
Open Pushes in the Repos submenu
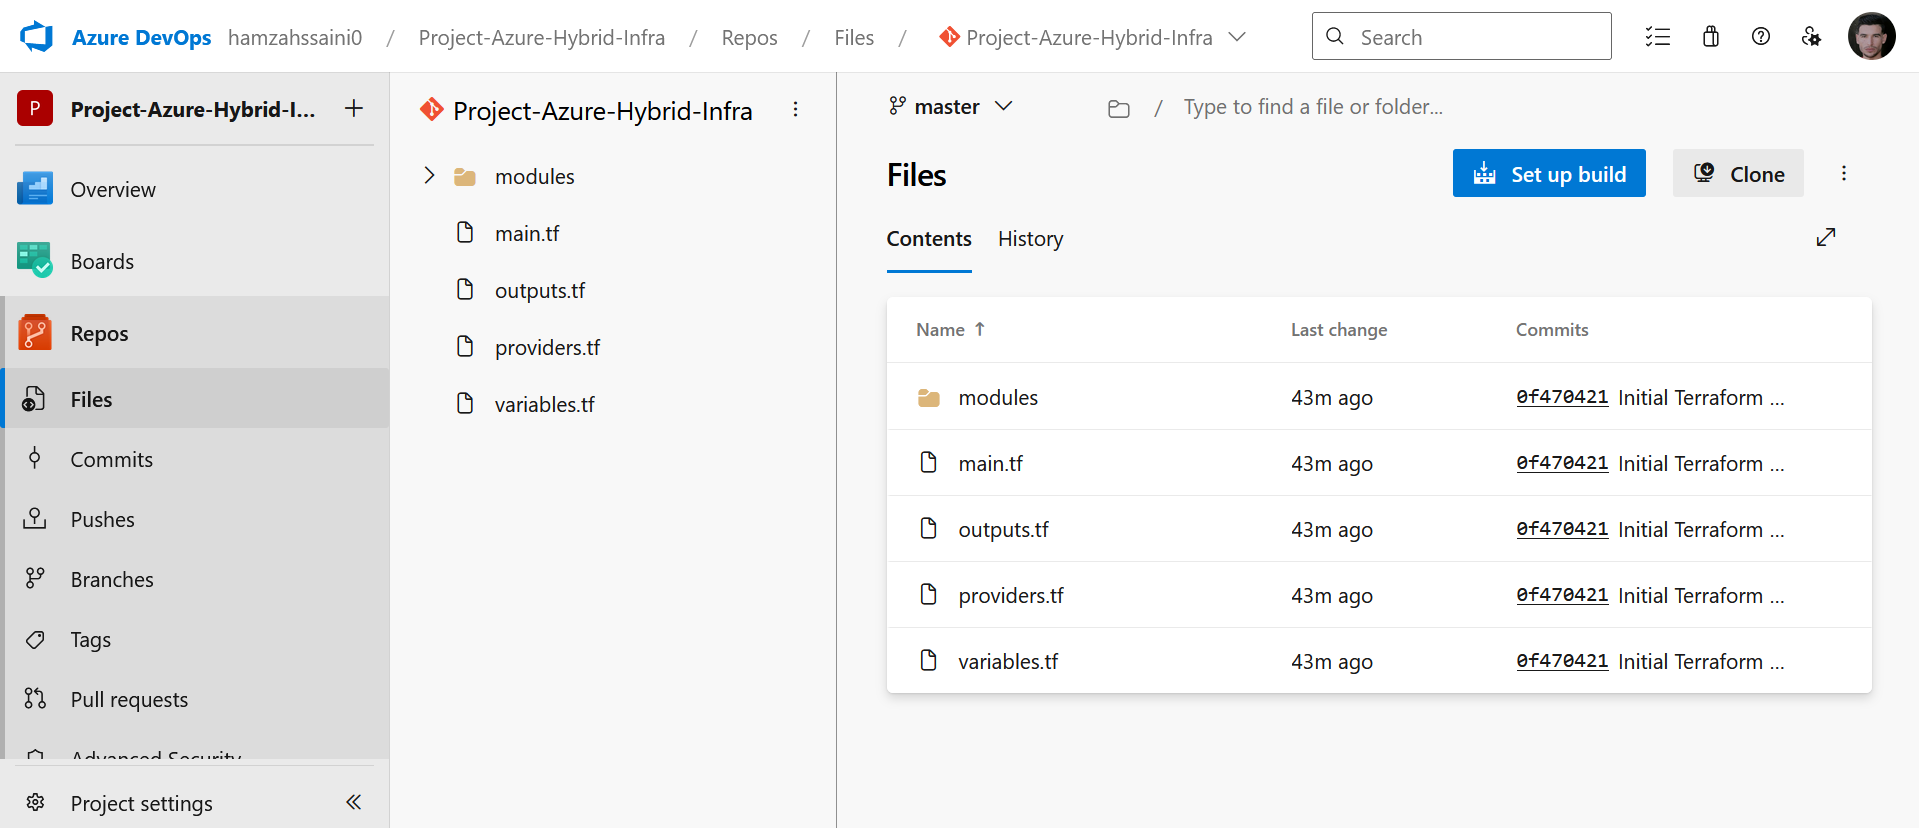pos(196,519)
